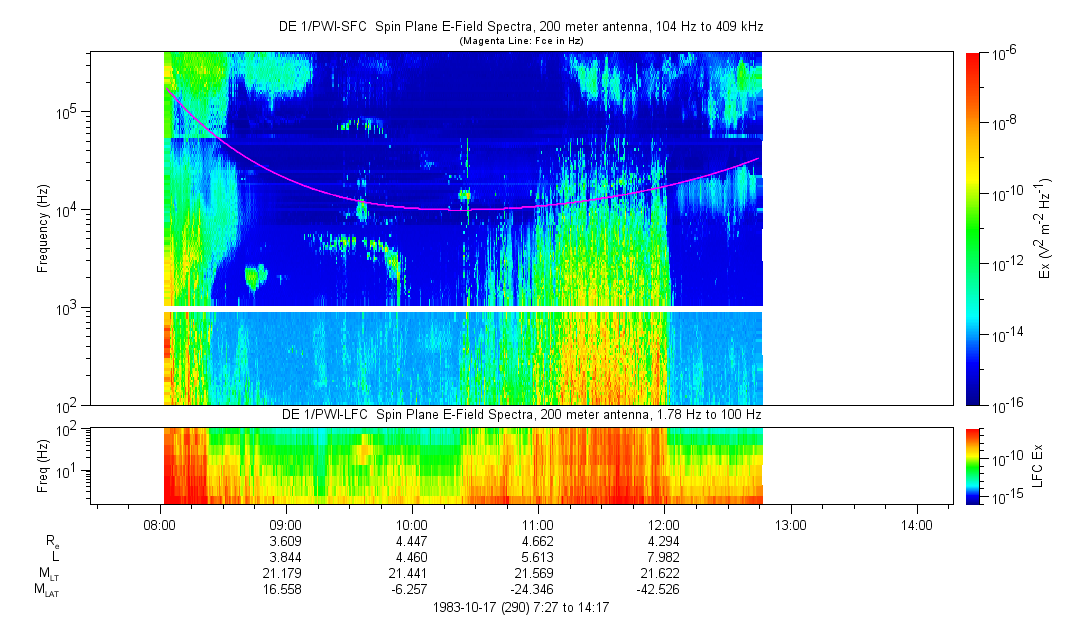The height and width of the screenshot is (620, 1083).
Task: Click the 08:00 time axis label
Action: click(160, 523)
